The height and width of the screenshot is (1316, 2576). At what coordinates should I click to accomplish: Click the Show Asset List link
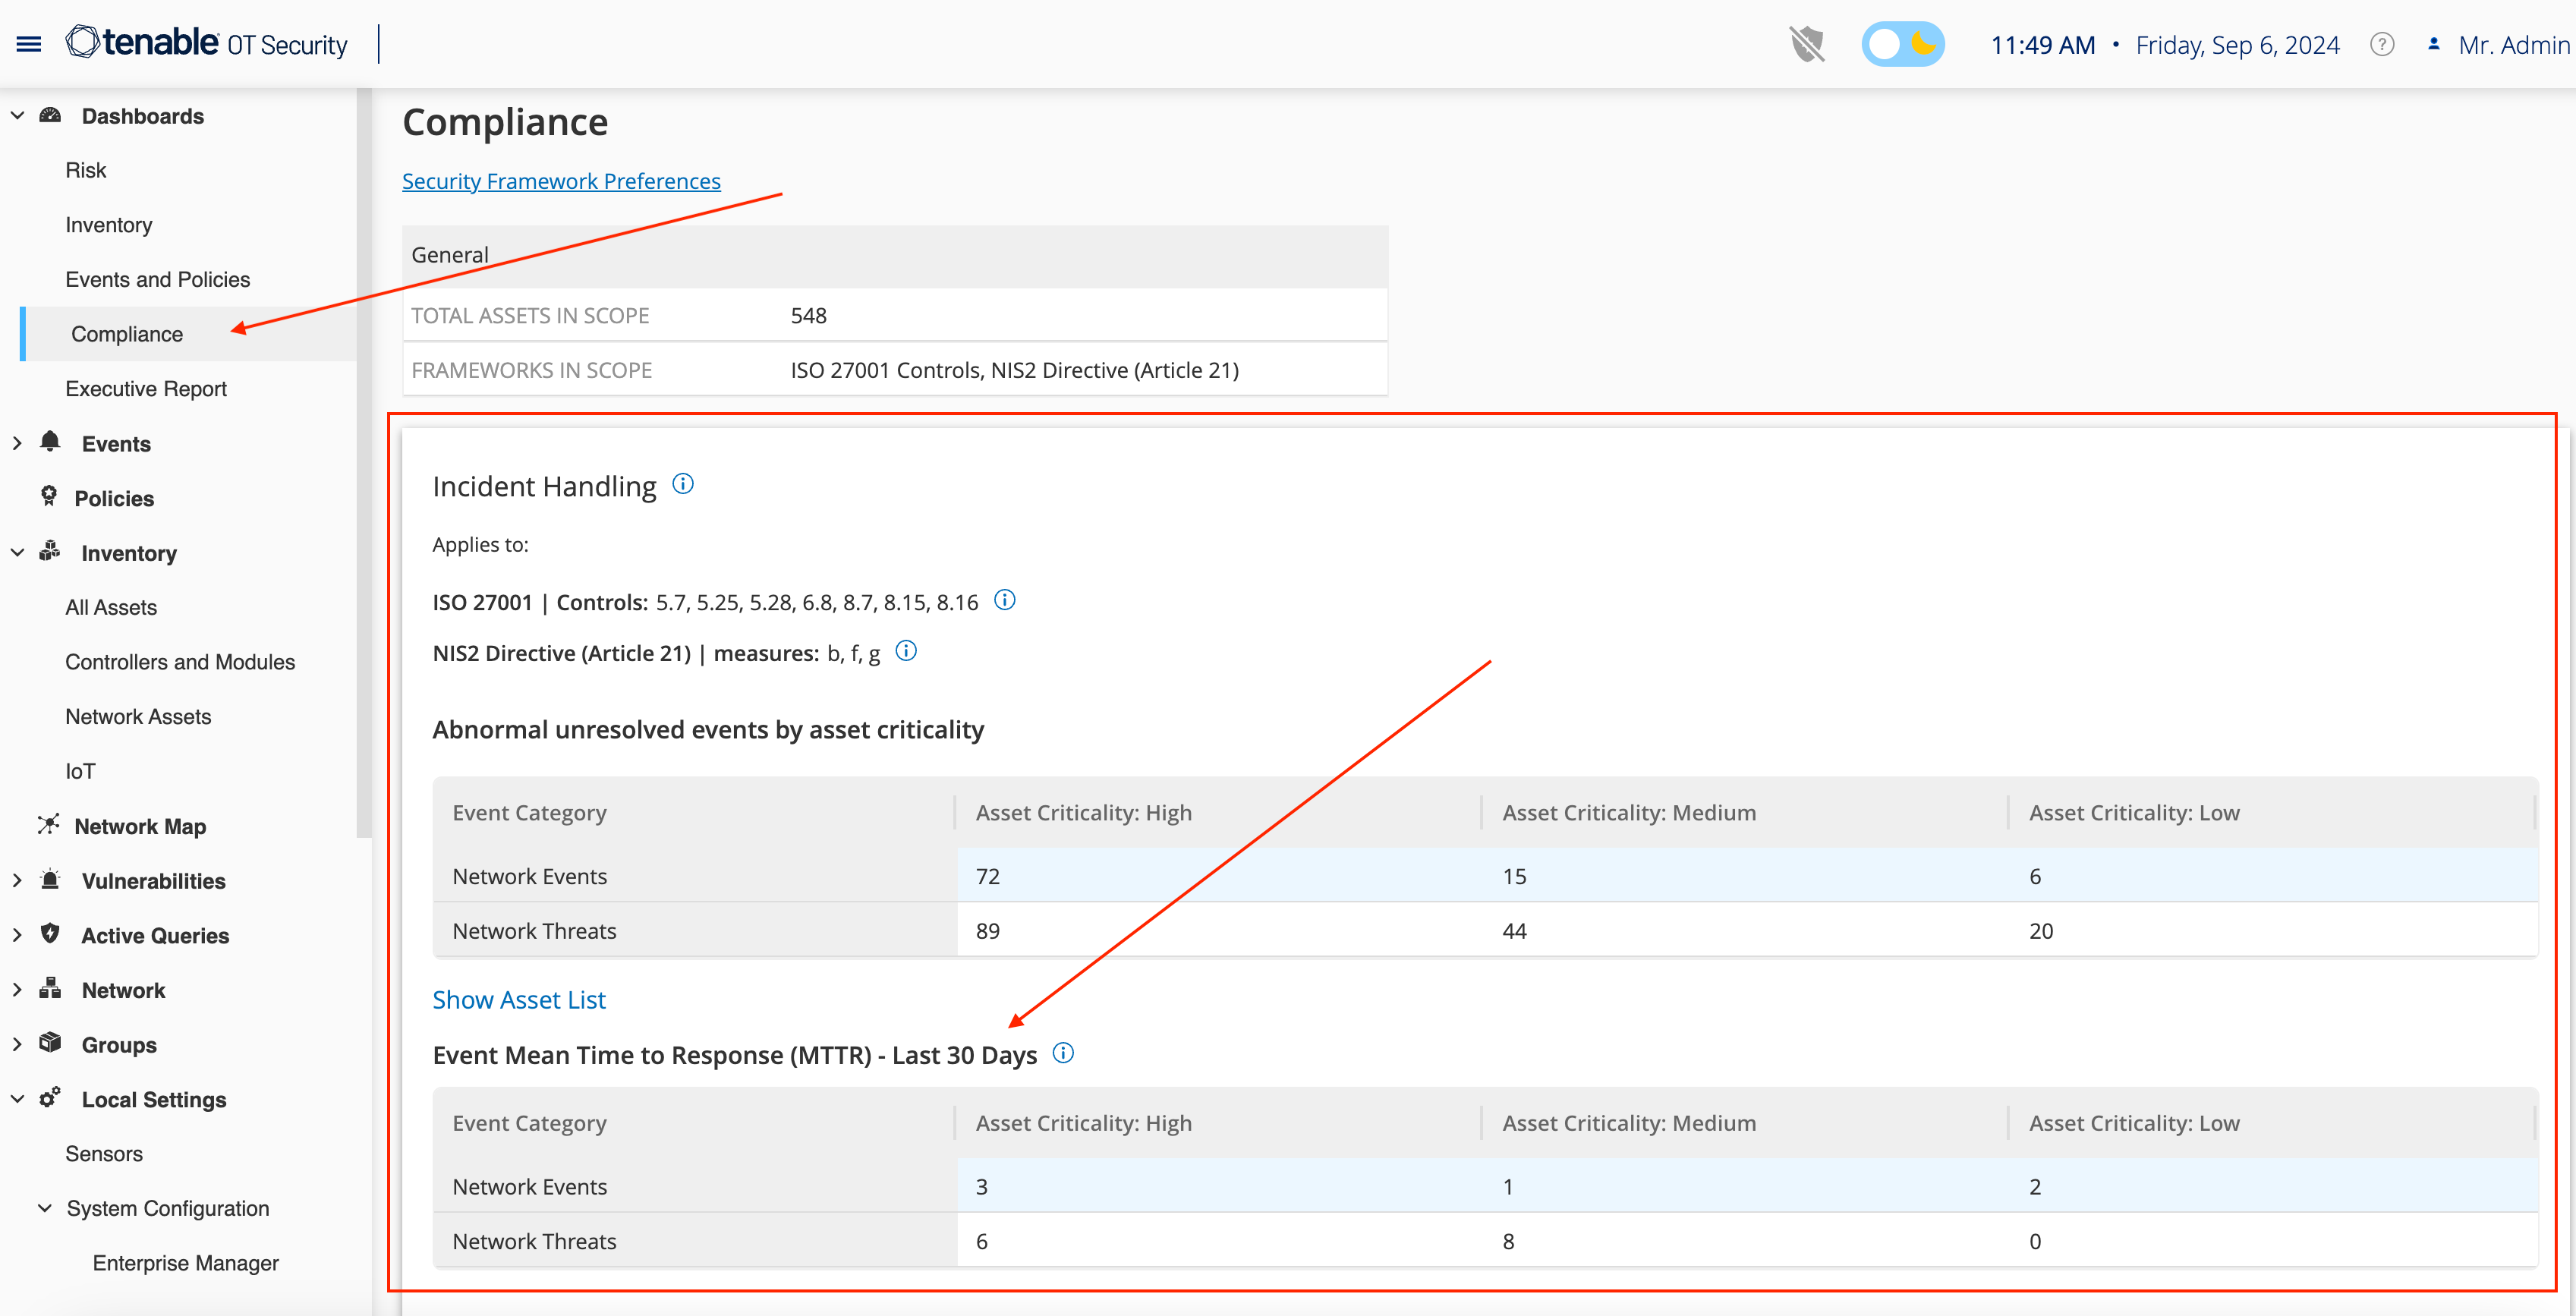(519, 999)
